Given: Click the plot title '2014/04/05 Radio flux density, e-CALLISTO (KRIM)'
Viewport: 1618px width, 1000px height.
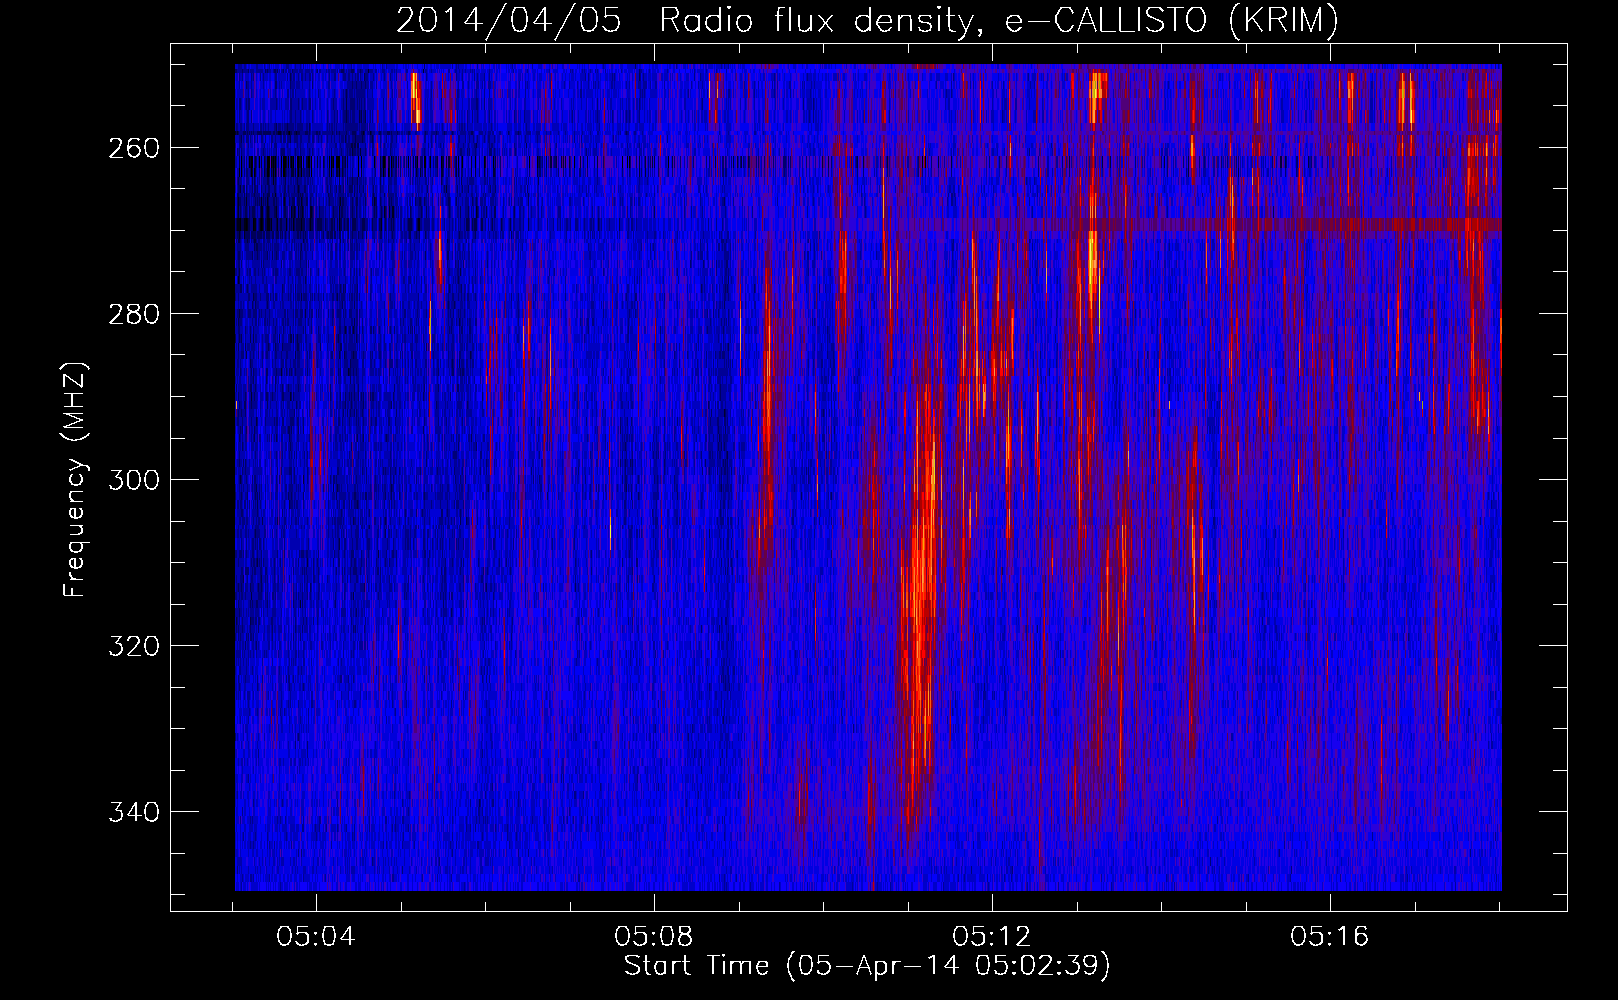Looking at the screenshot, I should pos(867,20).
